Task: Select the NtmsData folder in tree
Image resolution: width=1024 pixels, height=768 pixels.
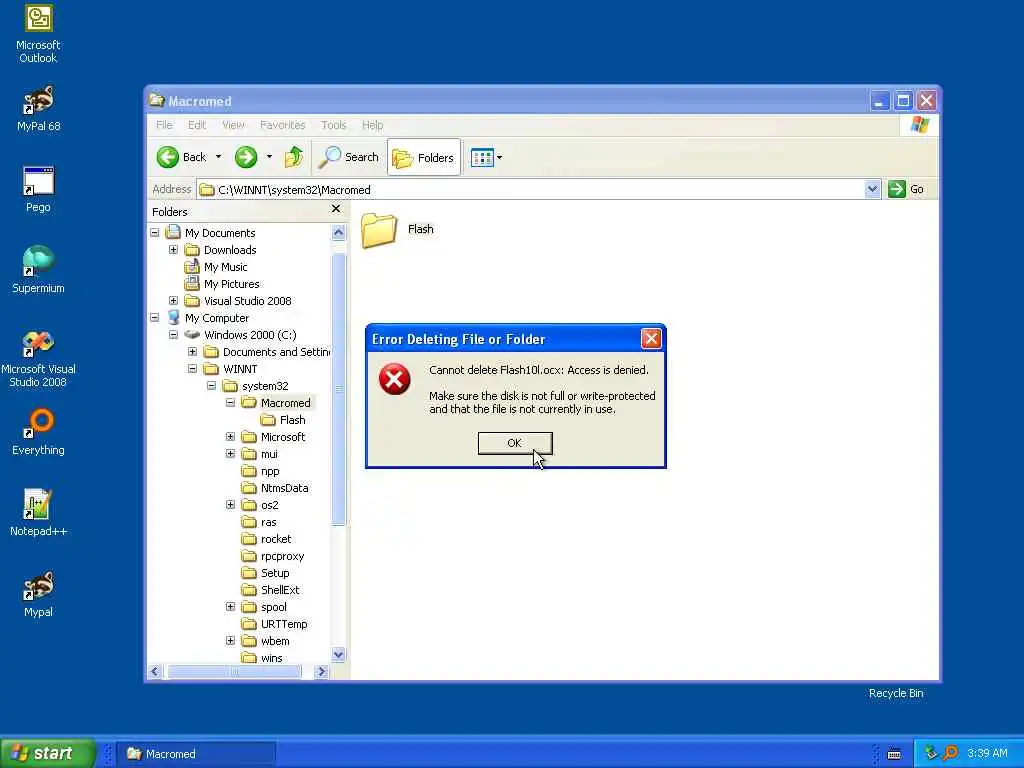Action: pos(275,488)
